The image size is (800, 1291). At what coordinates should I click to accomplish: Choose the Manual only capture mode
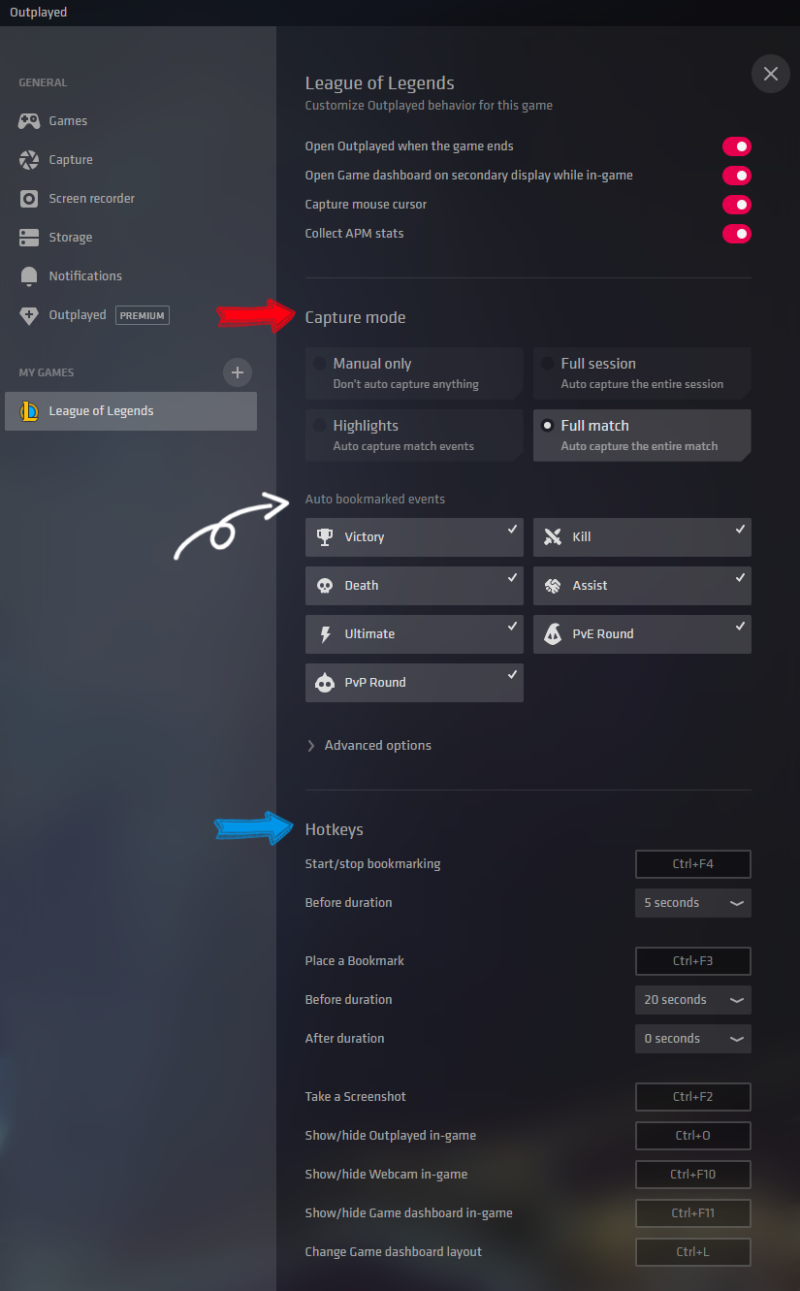[x=414, y=373]
